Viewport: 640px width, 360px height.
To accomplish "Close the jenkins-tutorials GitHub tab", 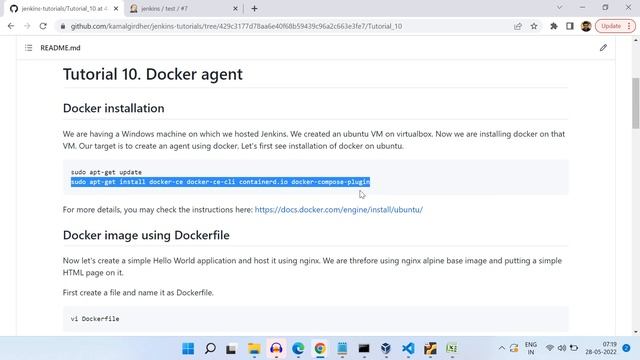I will click(116, 9).
